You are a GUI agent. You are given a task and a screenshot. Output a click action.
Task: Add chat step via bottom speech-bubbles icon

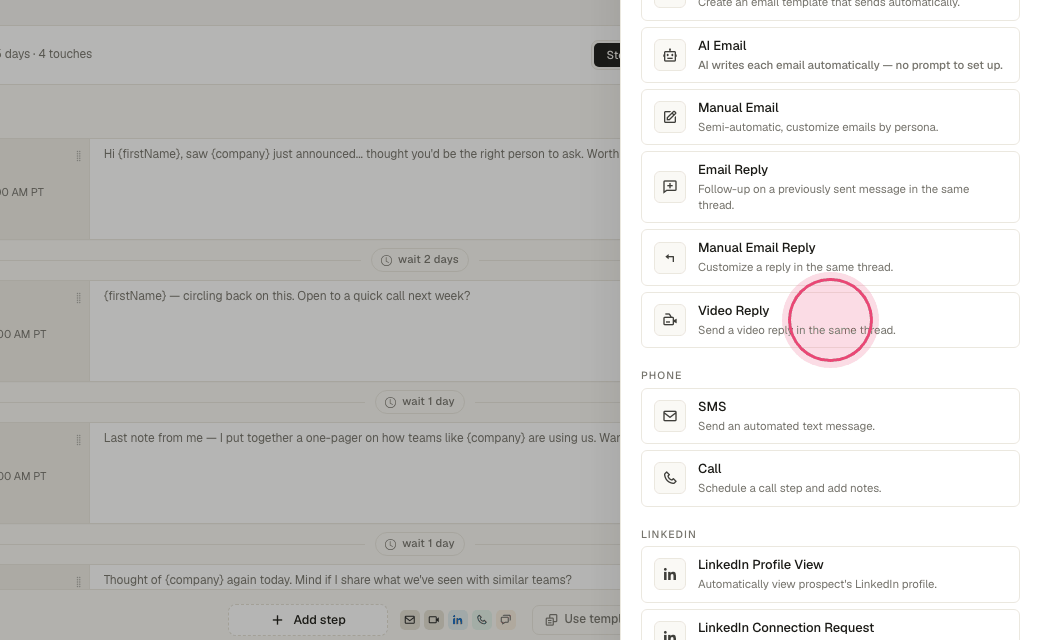(505, 619)
